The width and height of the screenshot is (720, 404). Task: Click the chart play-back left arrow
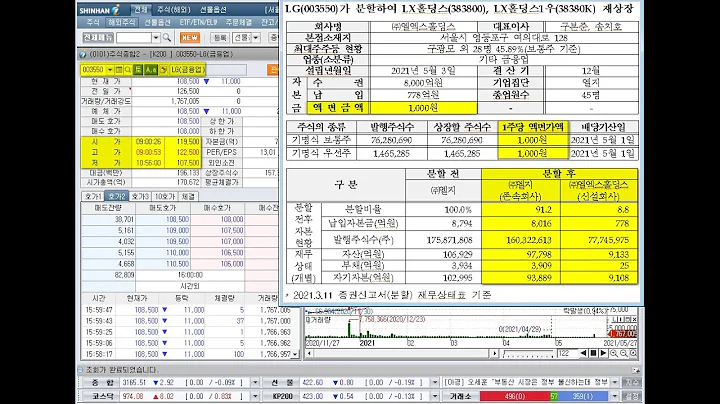pyautogui.click(x=583, y=354)
